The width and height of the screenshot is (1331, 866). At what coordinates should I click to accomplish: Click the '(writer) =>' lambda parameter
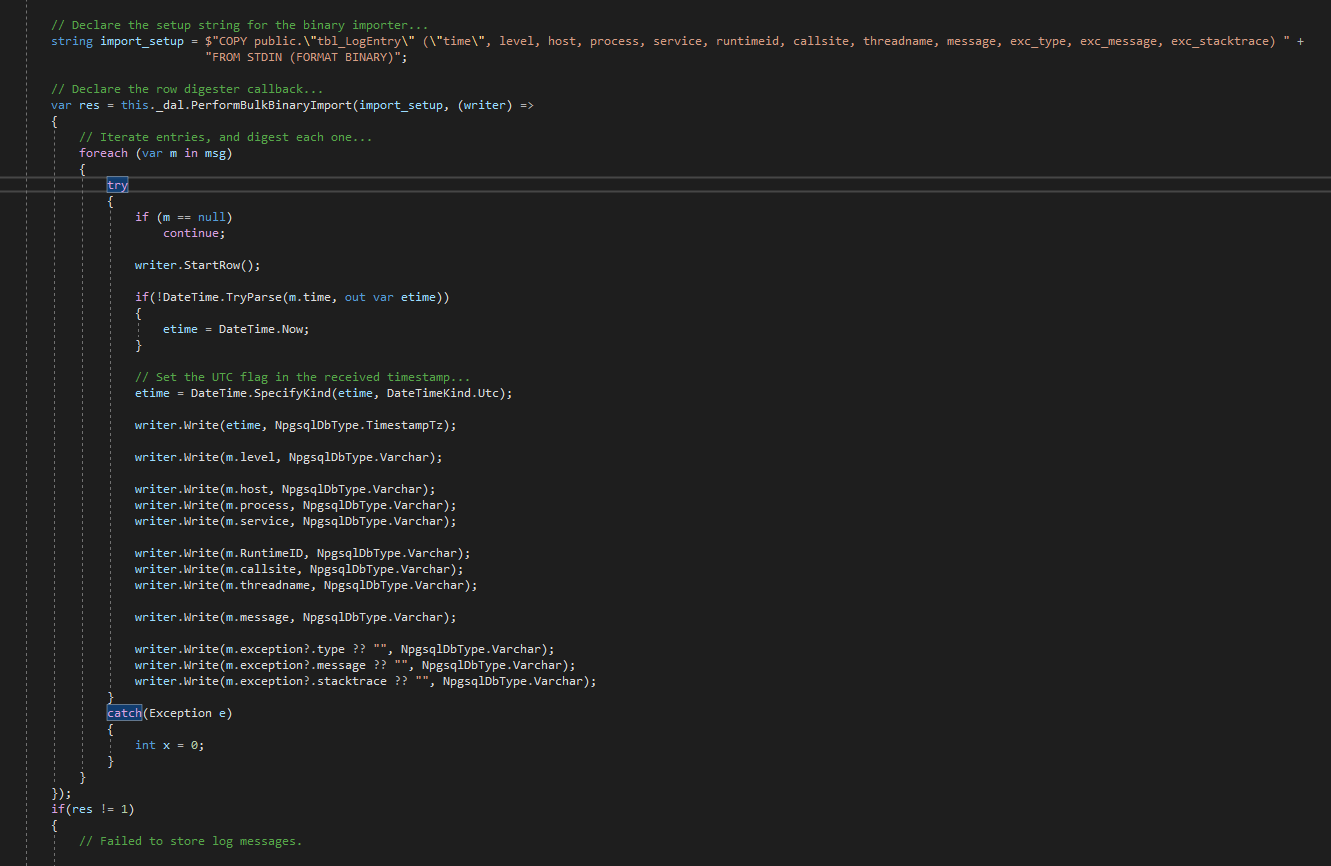495,105
